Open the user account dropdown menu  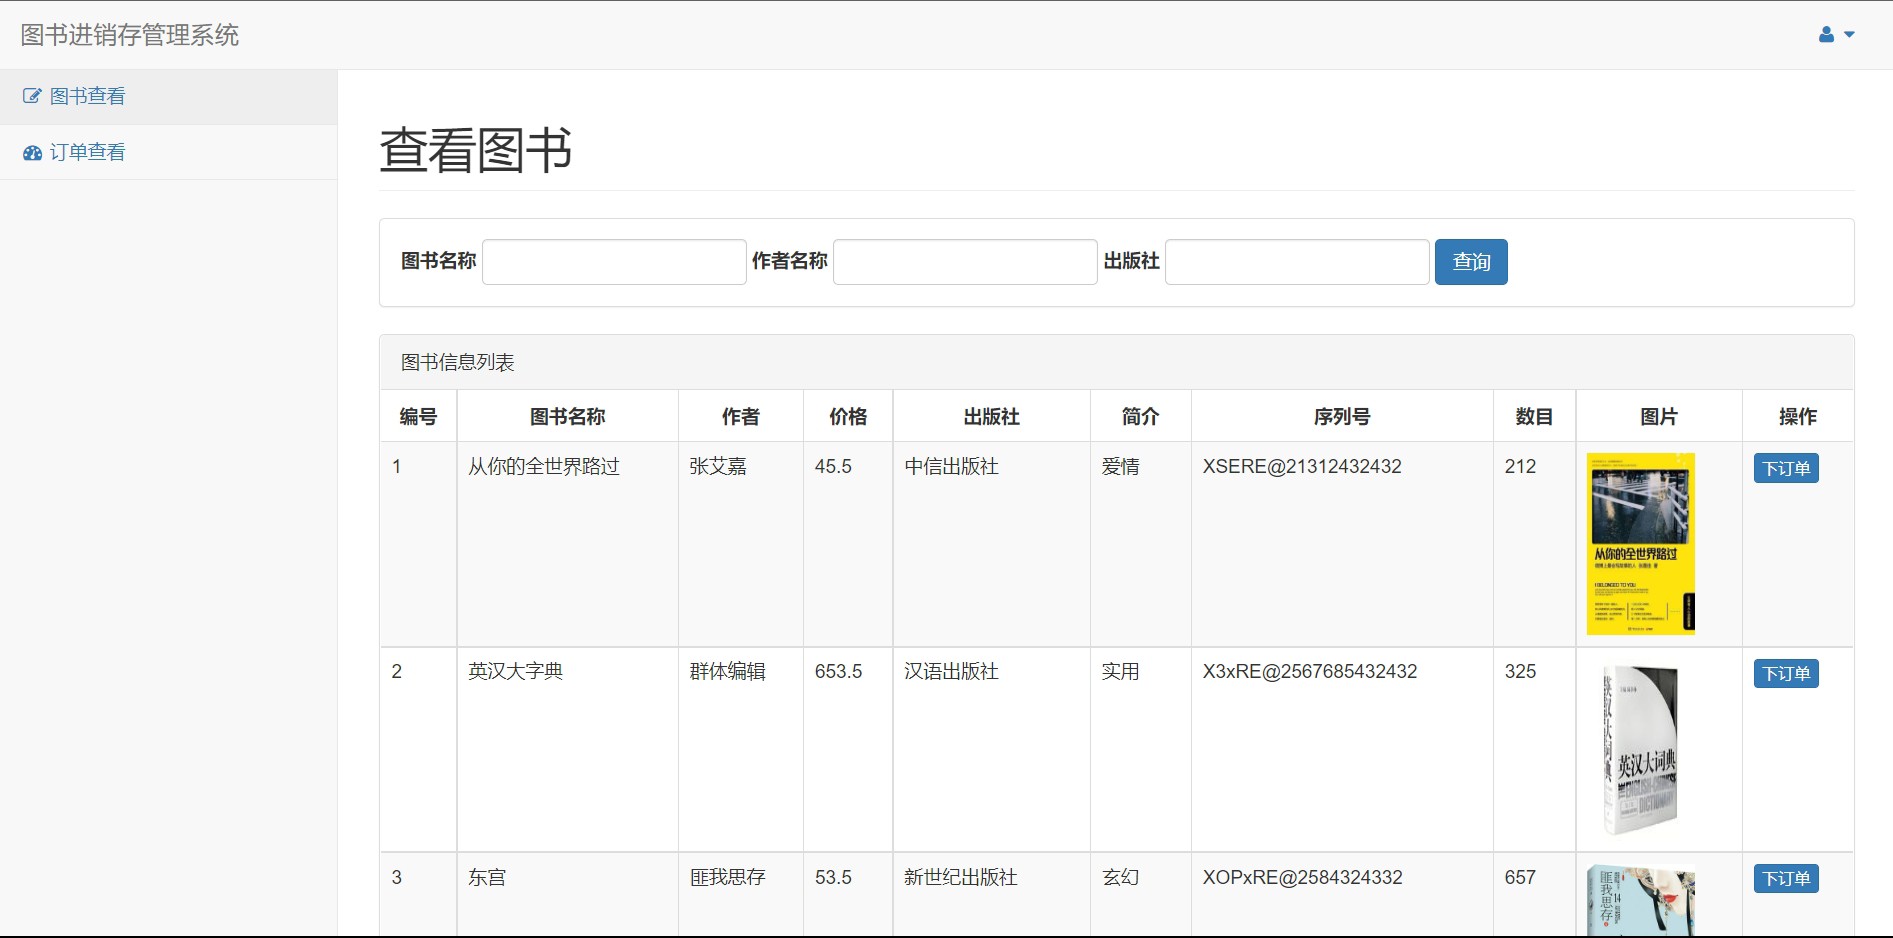[1836, 35]
